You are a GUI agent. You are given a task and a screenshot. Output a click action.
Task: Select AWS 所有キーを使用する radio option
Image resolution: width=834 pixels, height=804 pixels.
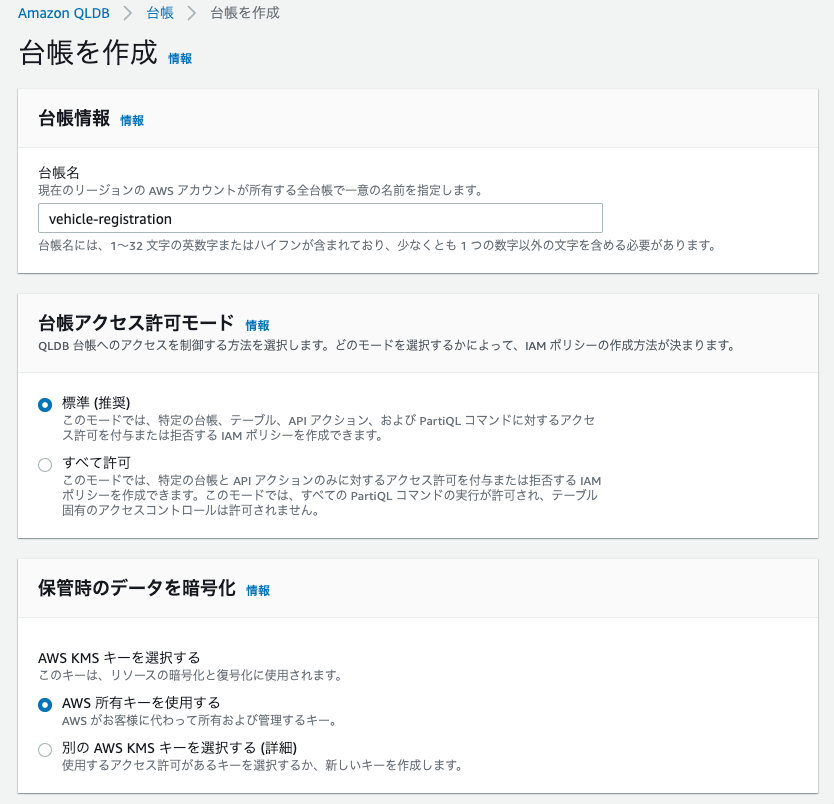(x=45, y=705)
